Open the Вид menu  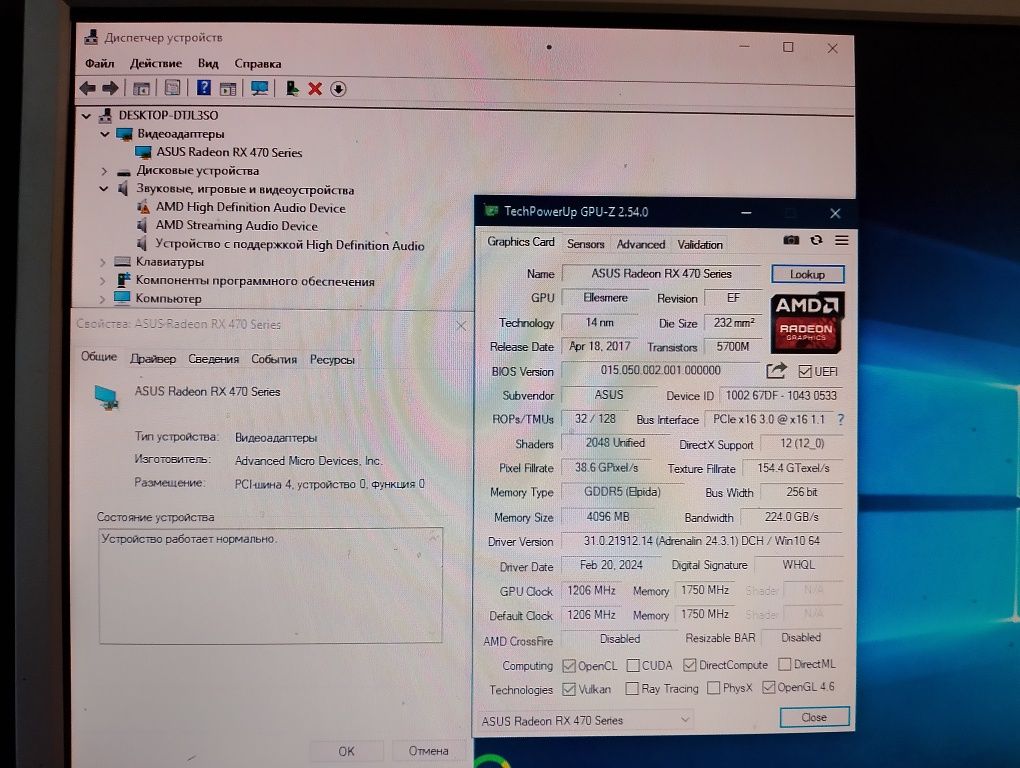pos(208,64)
